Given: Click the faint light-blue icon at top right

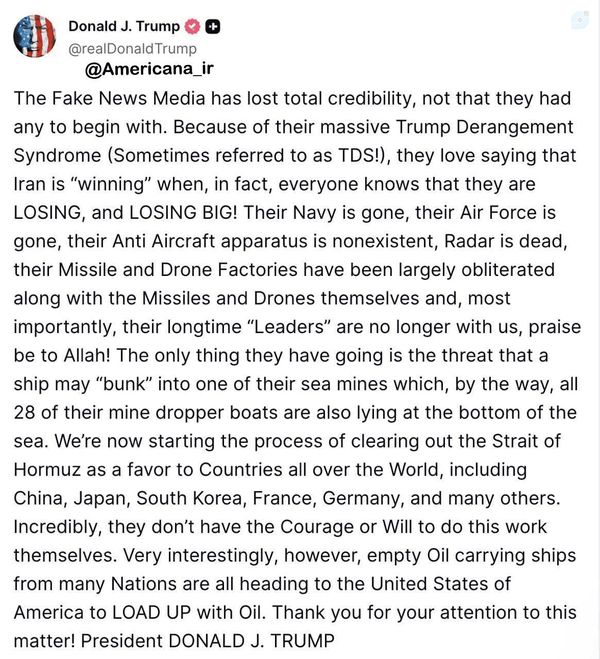Looking at the screenshot, I should (x=580, y=20).
